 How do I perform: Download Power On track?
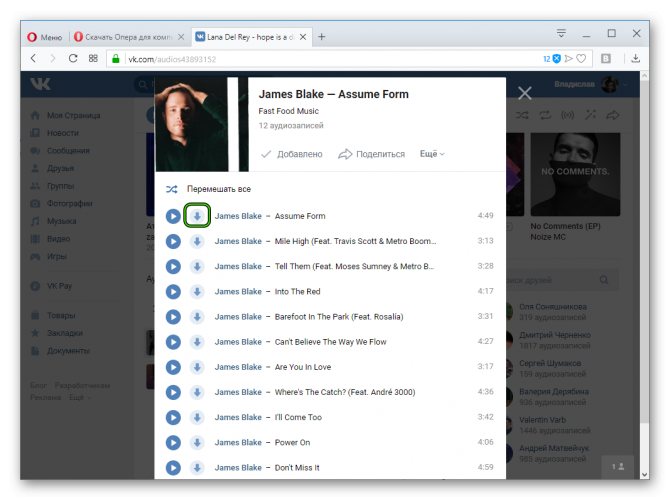[197, 443]
